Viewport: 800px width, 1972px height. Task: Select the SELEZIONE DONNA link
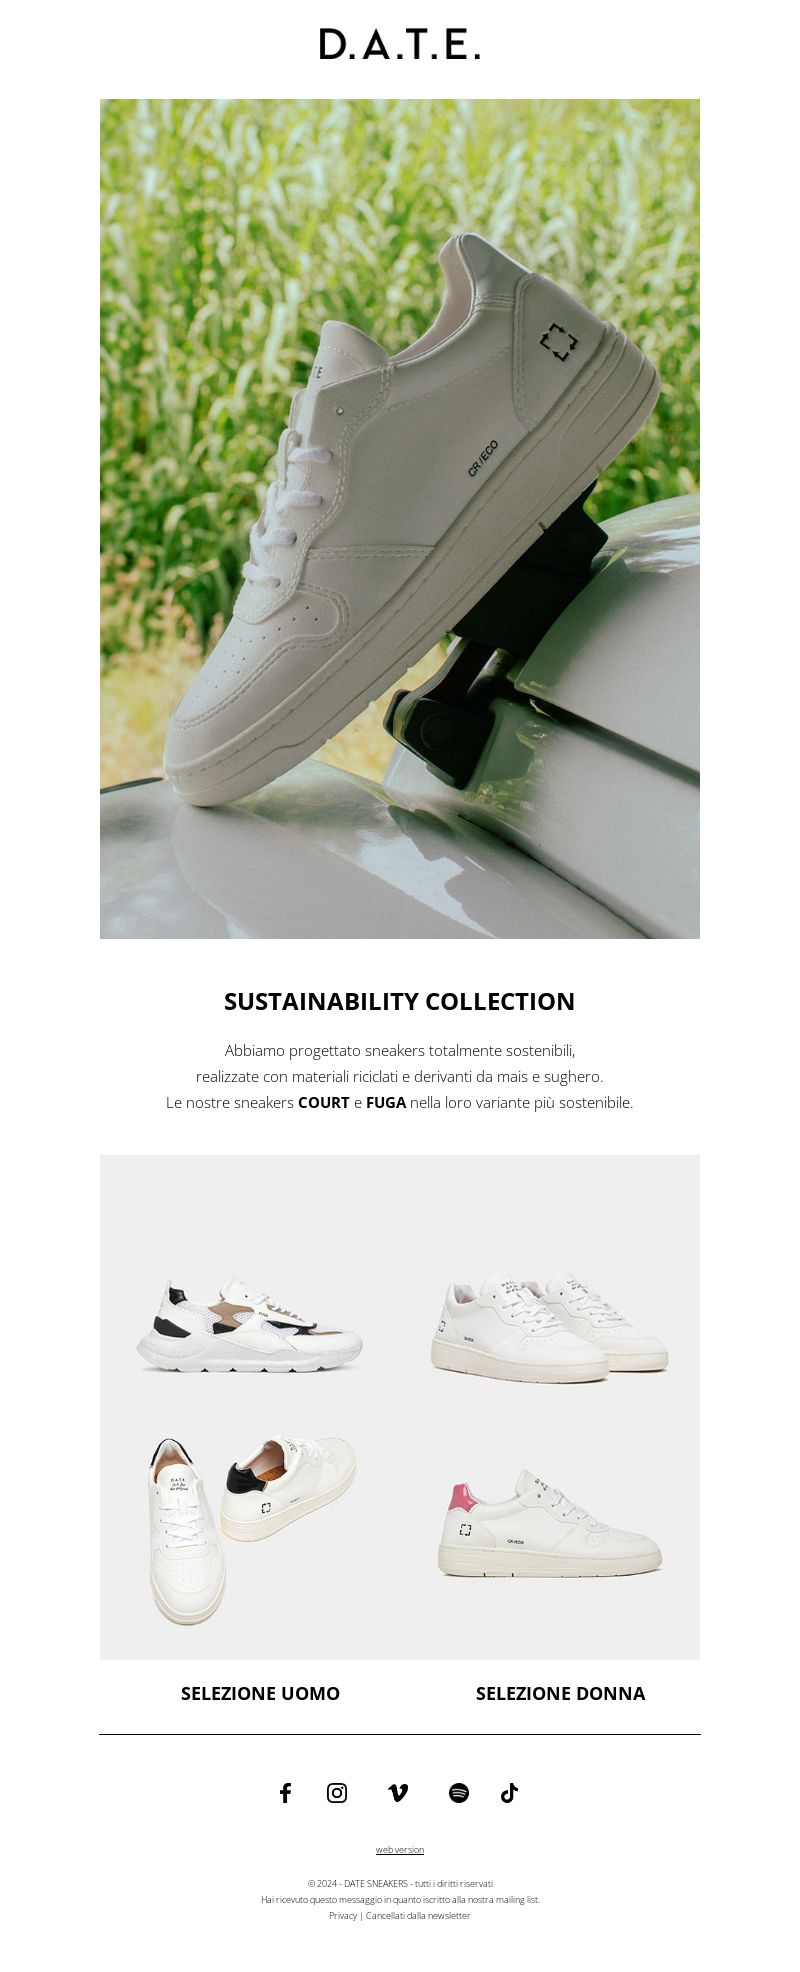pyautogui.click(x=560, y=1693)
